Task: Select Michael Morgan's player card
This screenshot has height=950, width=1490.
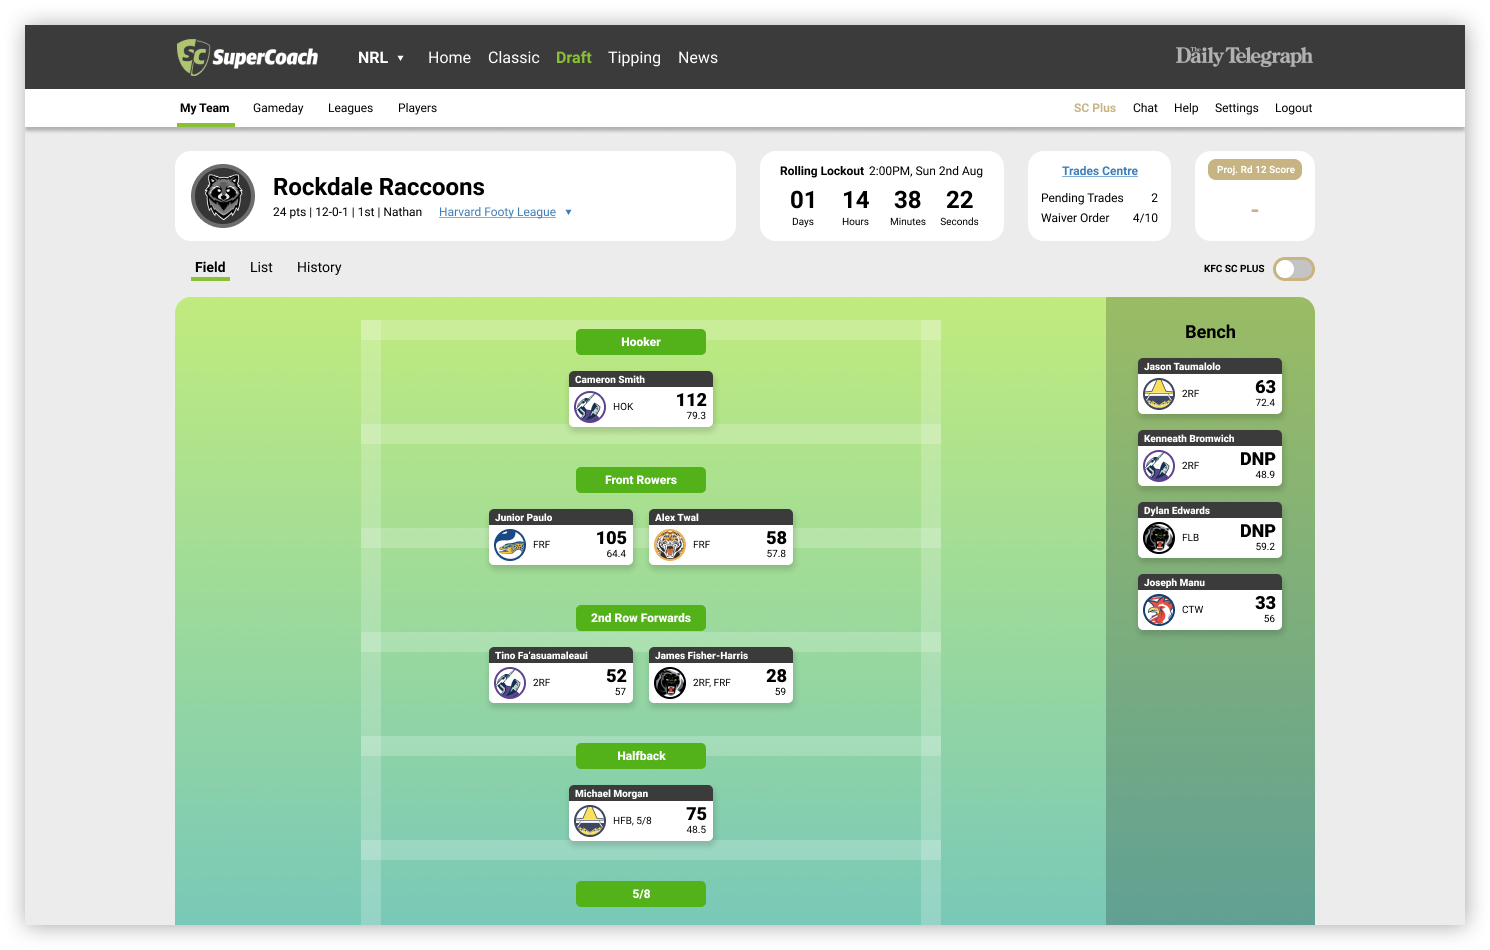Action: 640,813
